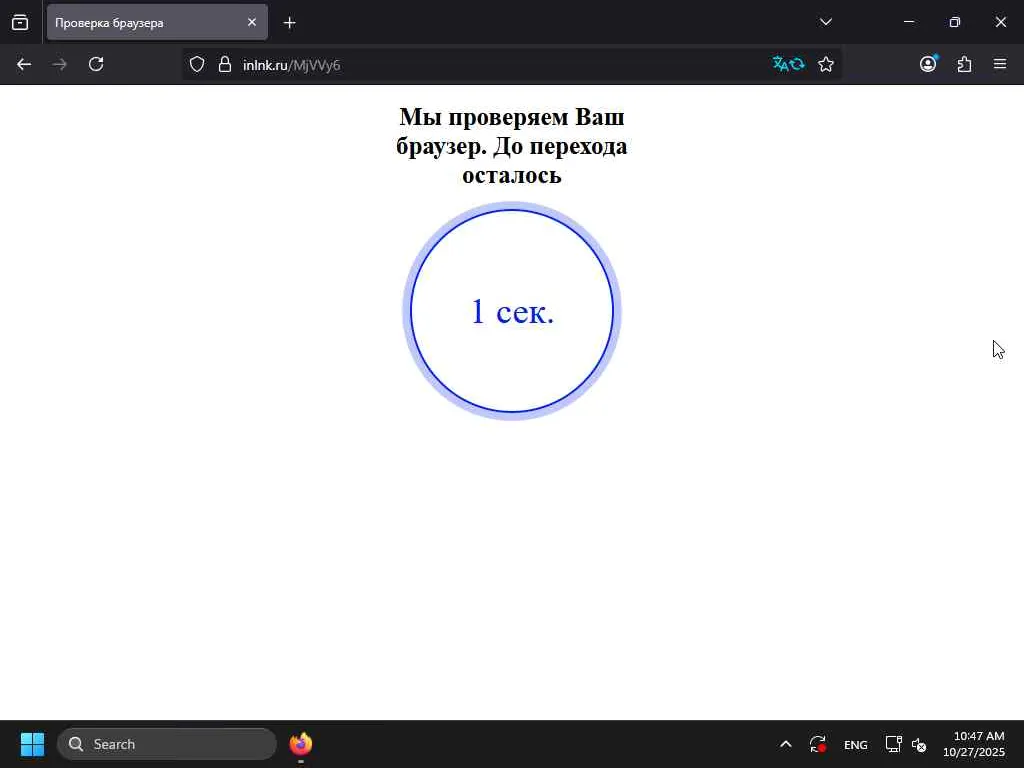Minimize the Firefox window
The image size is (1024, 768).
[908, 22]
